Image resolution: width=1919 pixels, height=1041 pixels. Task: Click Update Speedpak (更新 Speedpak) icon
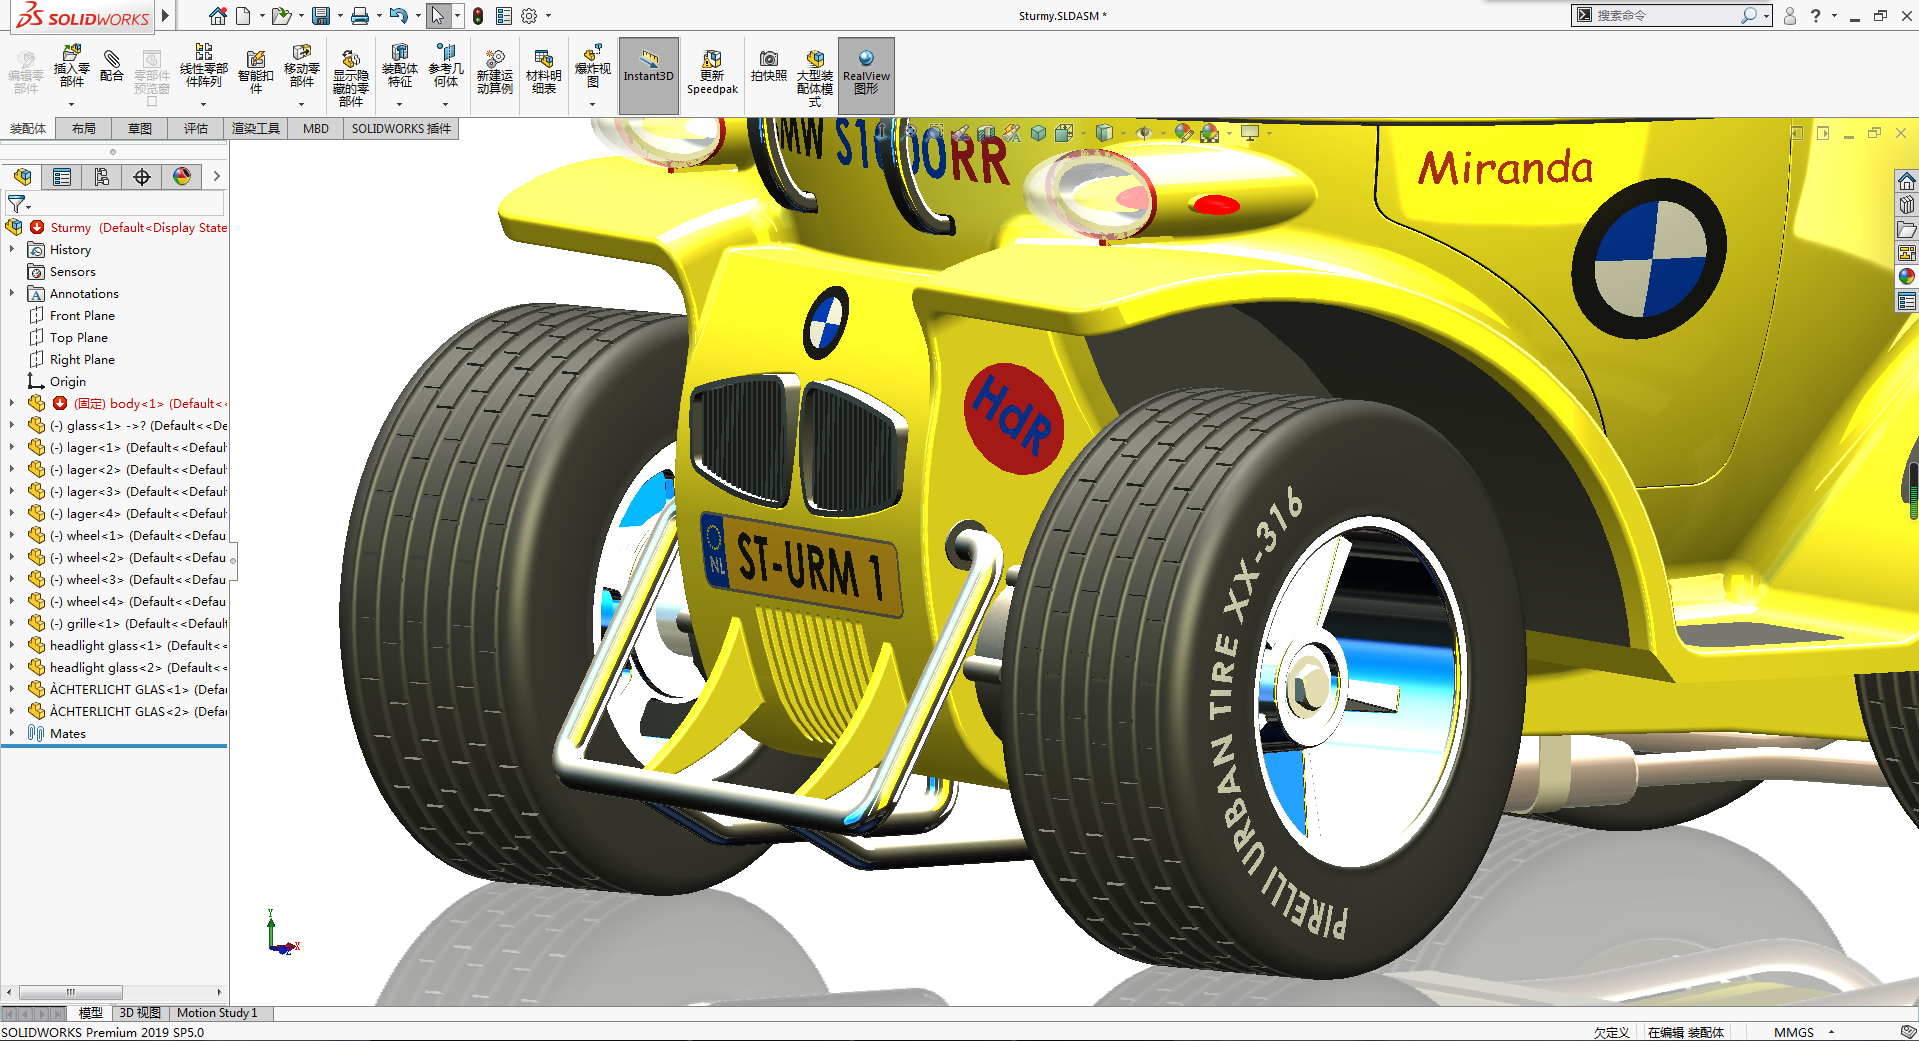712,73
